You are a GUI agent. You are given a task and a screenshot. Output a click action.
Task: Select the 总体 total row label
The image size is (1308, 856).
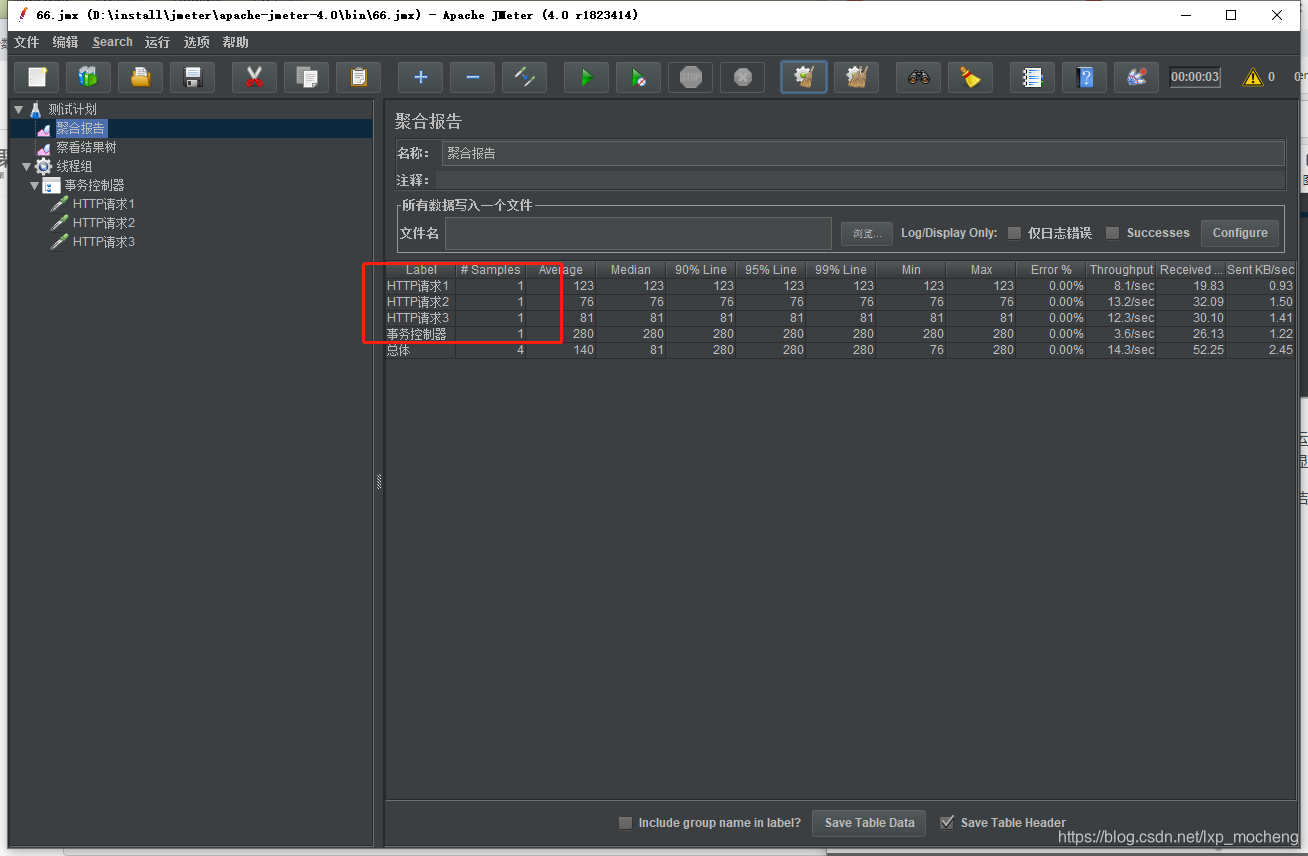click(399, 350)
